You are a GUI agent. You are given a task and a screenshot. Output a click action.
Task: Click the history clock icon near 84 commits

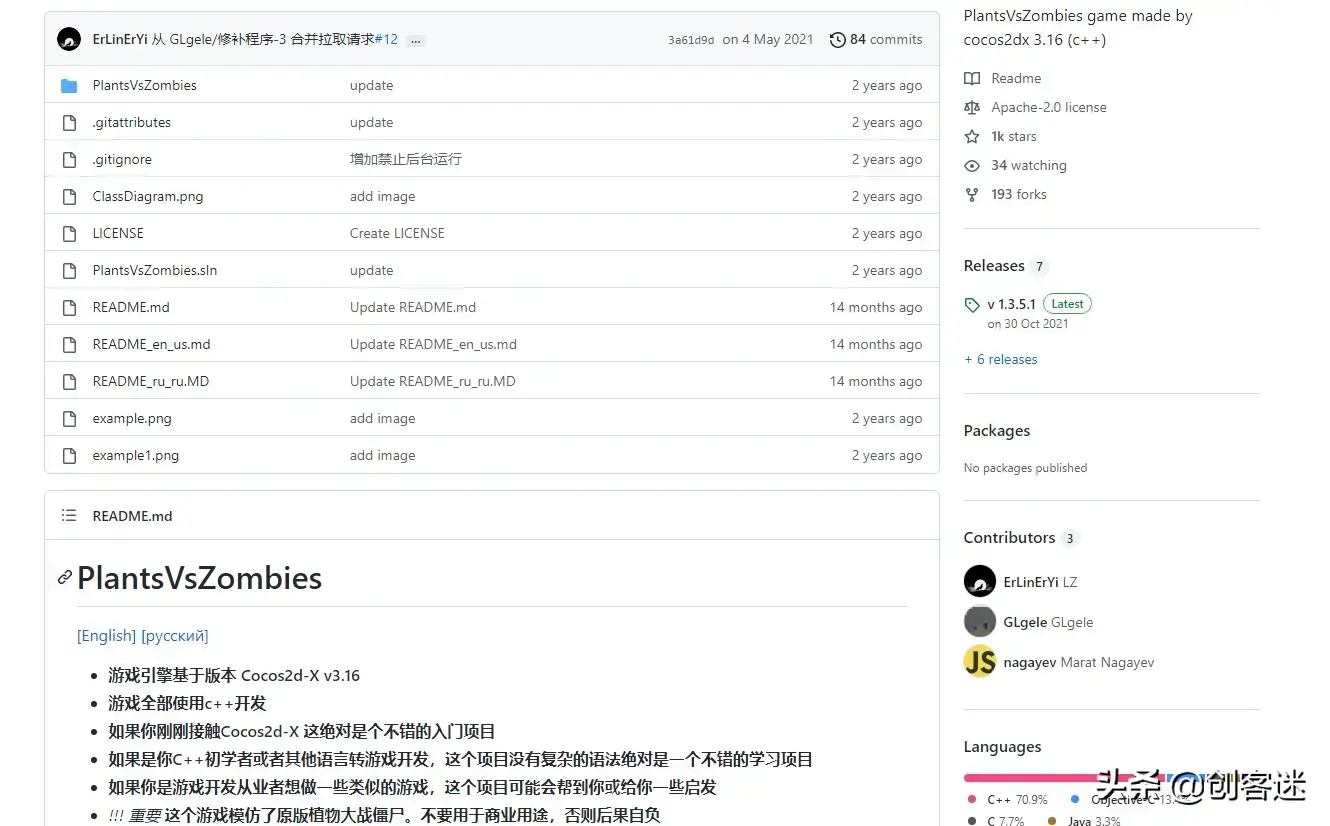837,39
